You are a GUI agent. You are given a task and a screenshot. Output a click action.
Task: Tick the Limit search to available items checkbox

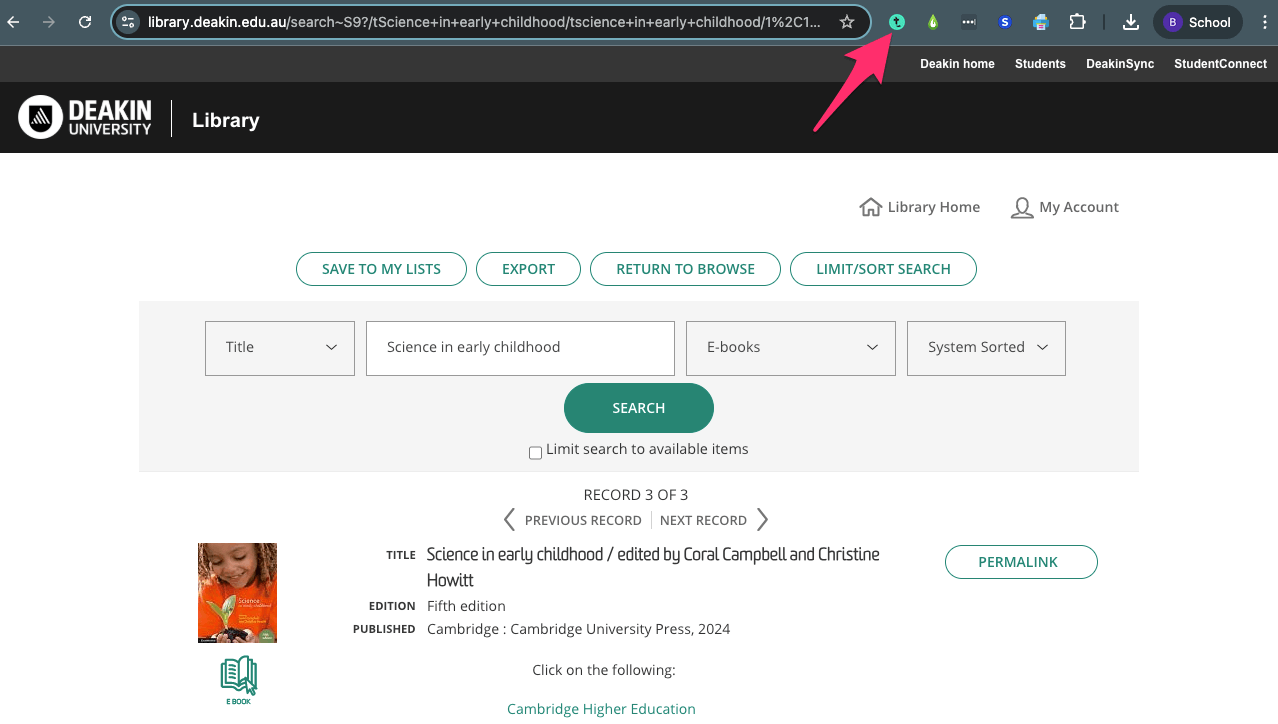tap(535, 453)
